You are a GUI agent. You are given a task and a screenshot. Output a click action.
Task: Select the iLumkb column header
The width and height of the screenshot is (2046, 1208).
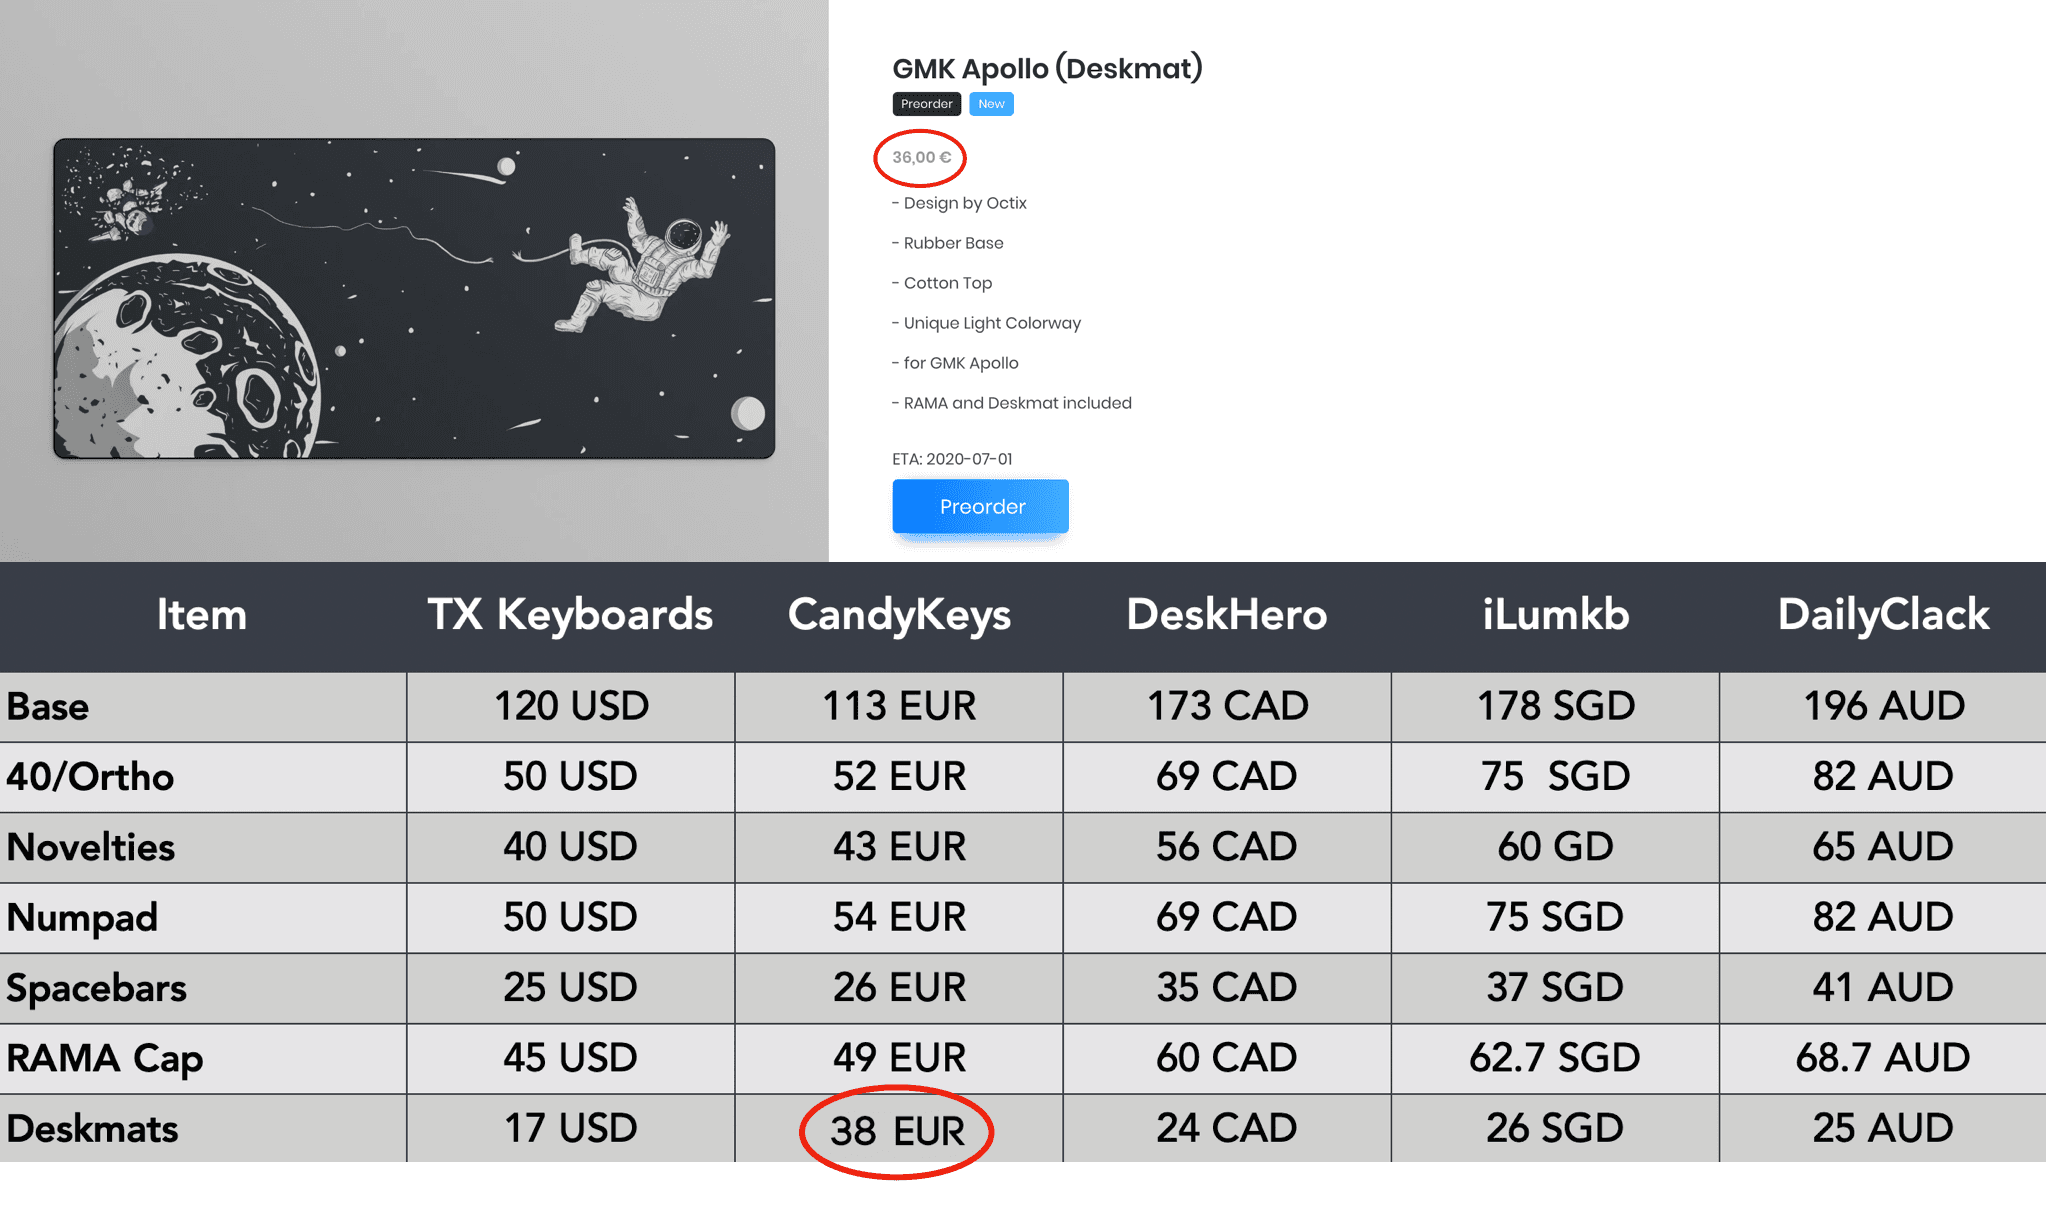1555,614
